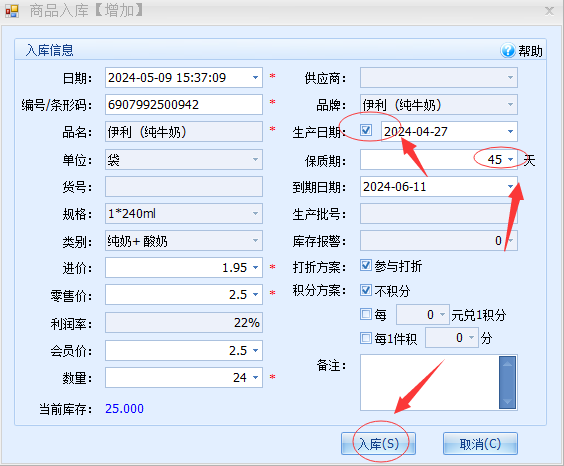Viewport: 564px width, 466px height.
Task: Click the 货号 input field
Action: pos(184,187)
